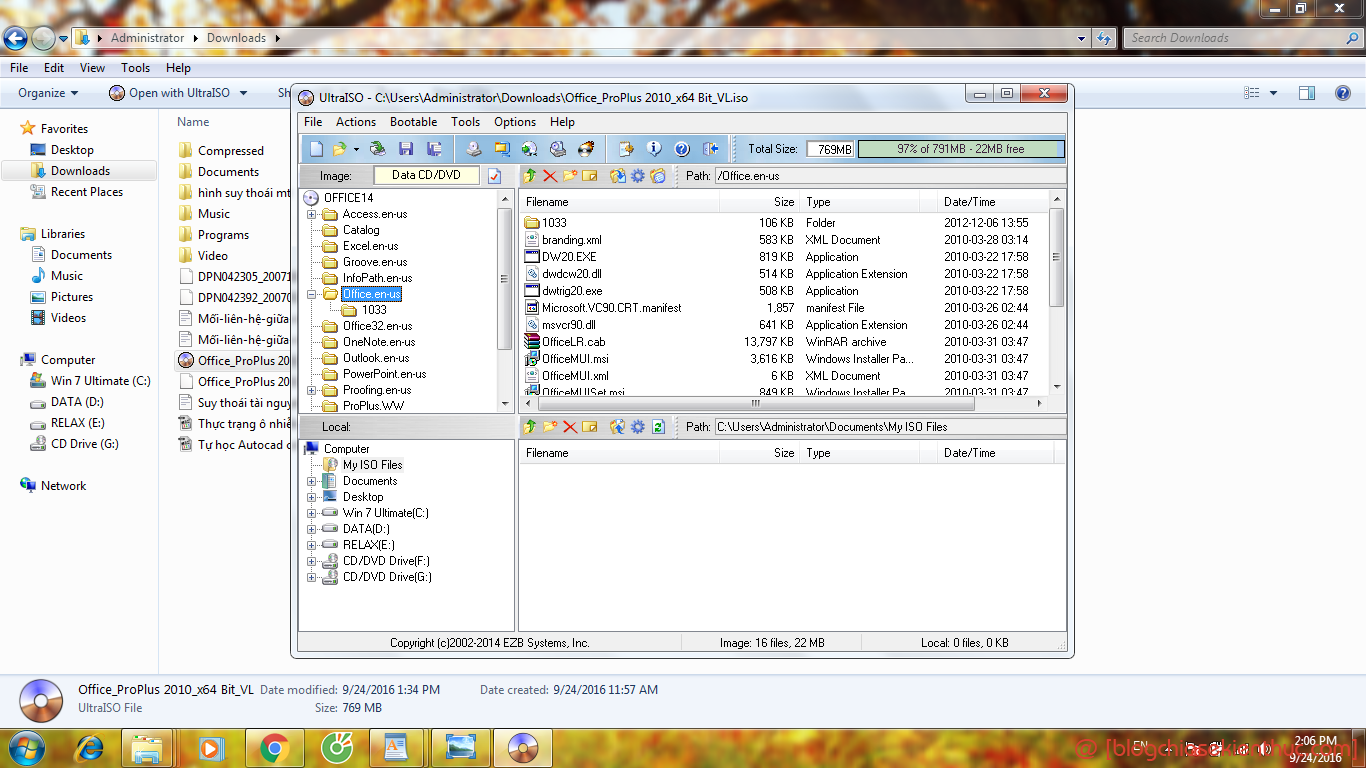Click the Internet Explorer icon on taskbar
Image resolution: width=1366 pixels, height=768 pixels.
pyautogui.click(x=92, y=747)
